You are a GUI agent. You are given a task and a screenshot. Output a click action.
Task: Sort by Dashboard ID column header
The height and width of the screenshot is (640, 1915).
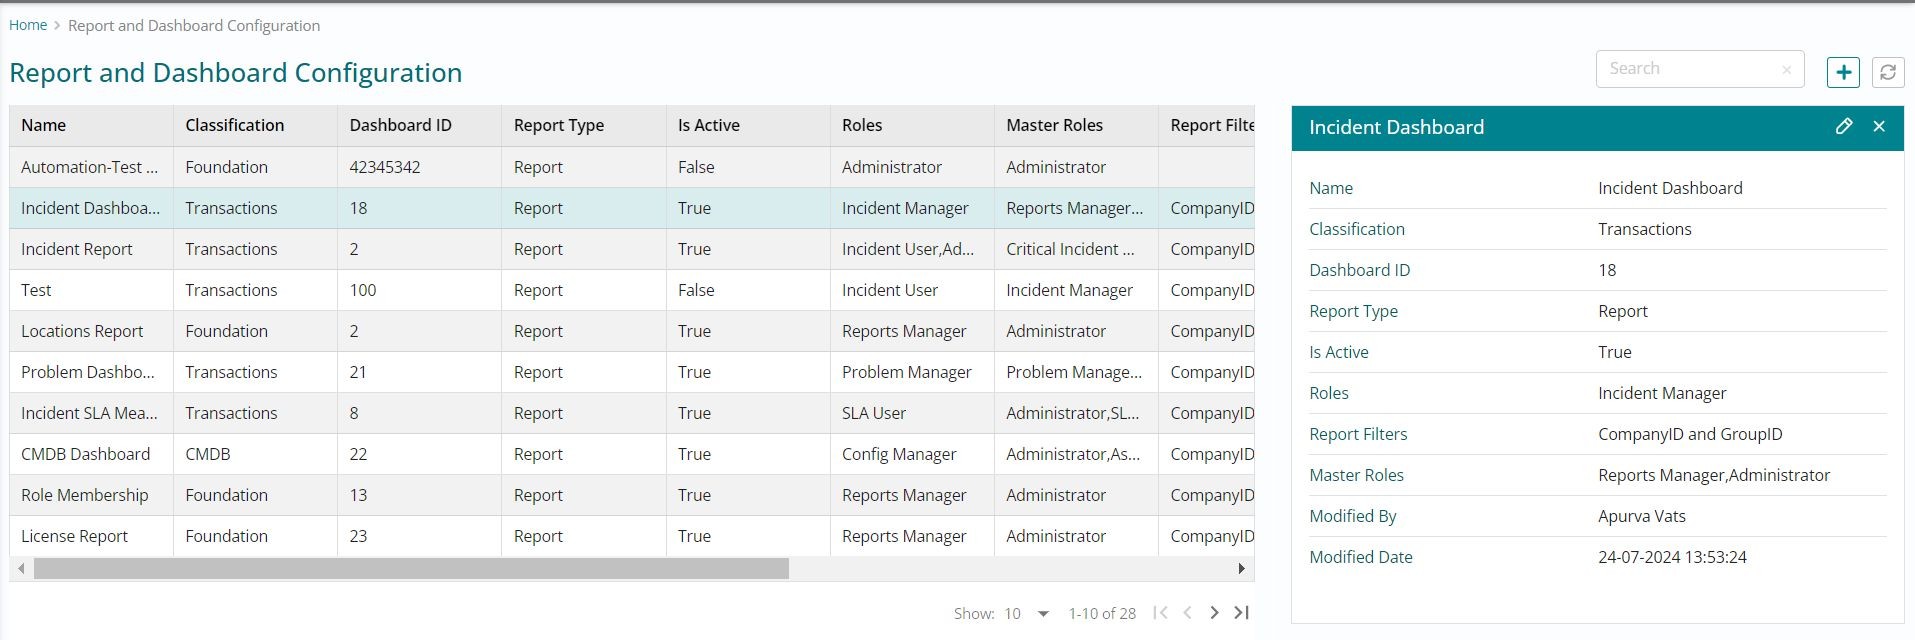click(x=400, y=125)
